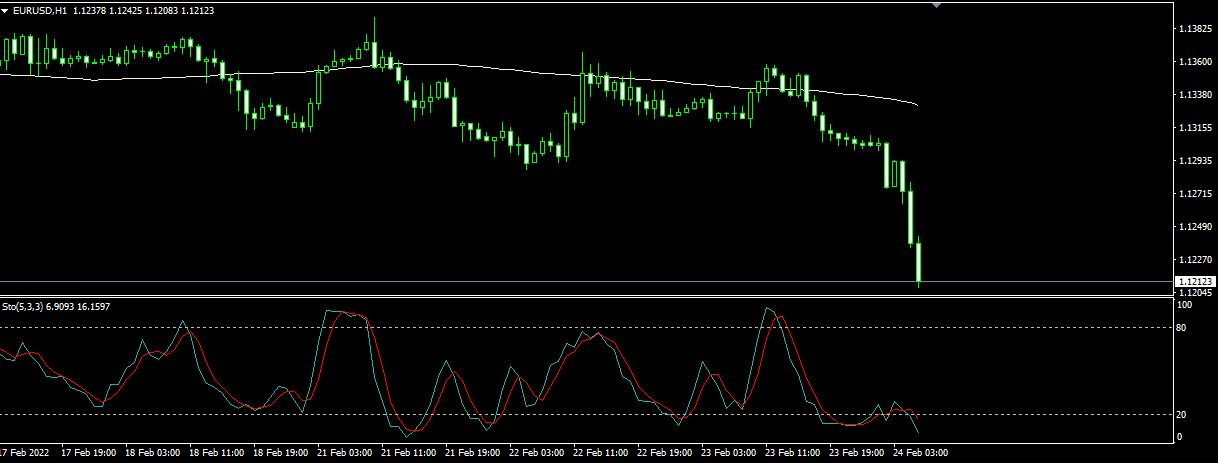Click the 17 Feb 2022 date label
Screen dimensions: 1218x463
[25, 452]
